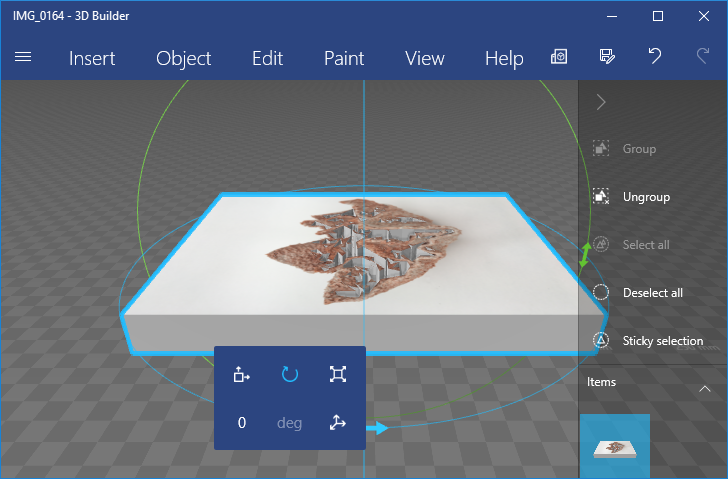728x479 pixels.
Task: Open the Paint menu
Action: point(344,58)
